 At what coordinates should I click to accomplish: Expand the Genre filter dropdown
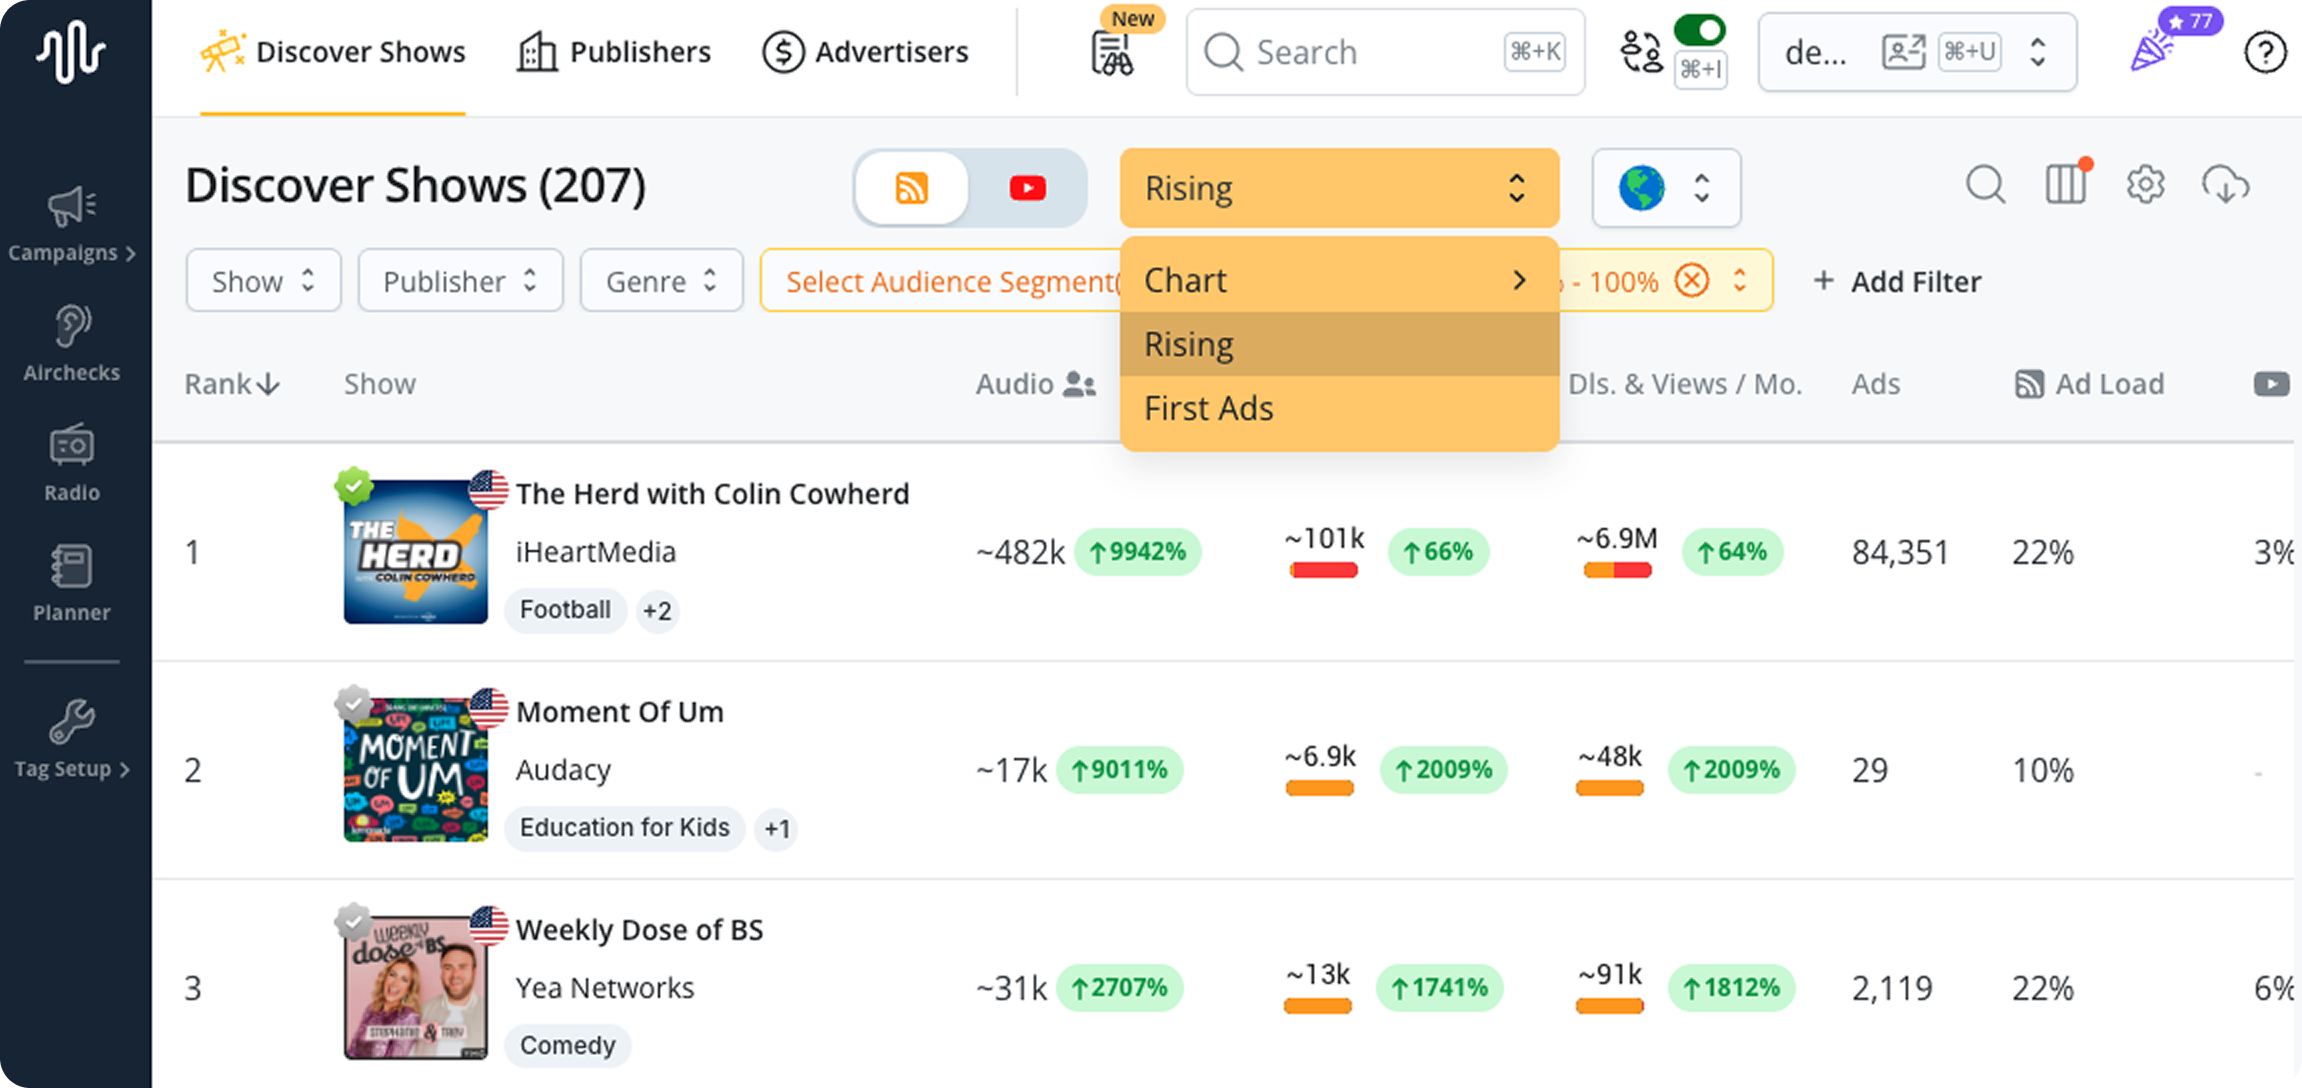[661, 281]
